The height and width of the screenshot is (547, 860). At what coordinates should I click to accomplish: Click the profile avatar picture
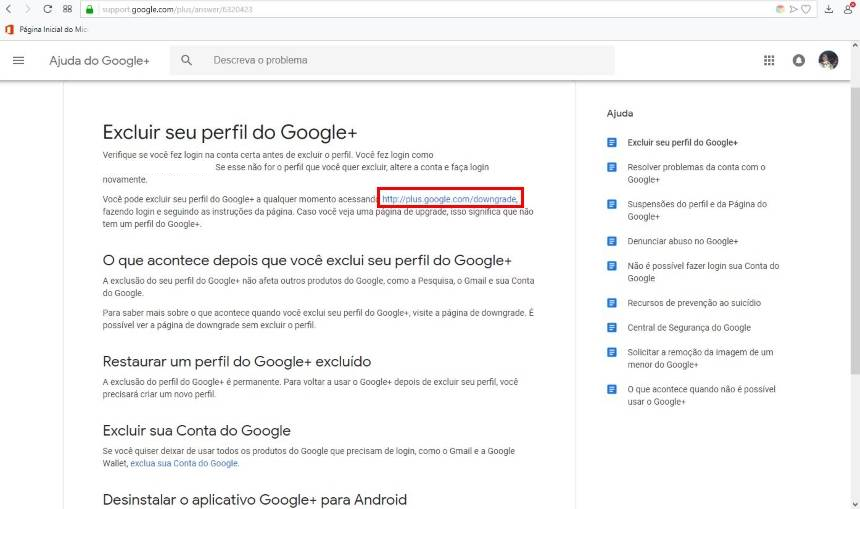pyautogui.click(x=828, y=60)
